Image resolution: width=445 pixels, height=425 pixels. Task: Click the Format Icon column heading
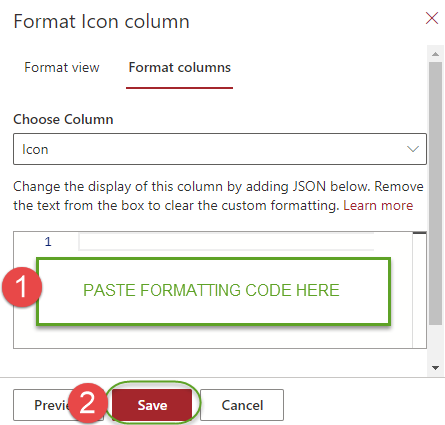click(102, 21)
